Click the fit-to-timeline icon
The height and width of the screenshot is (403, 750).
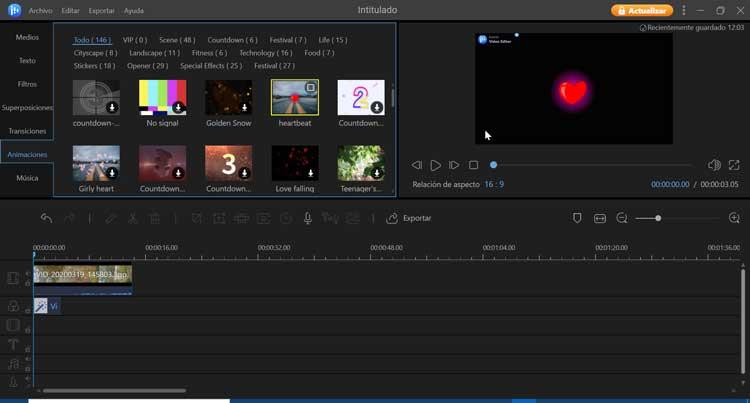599,218
